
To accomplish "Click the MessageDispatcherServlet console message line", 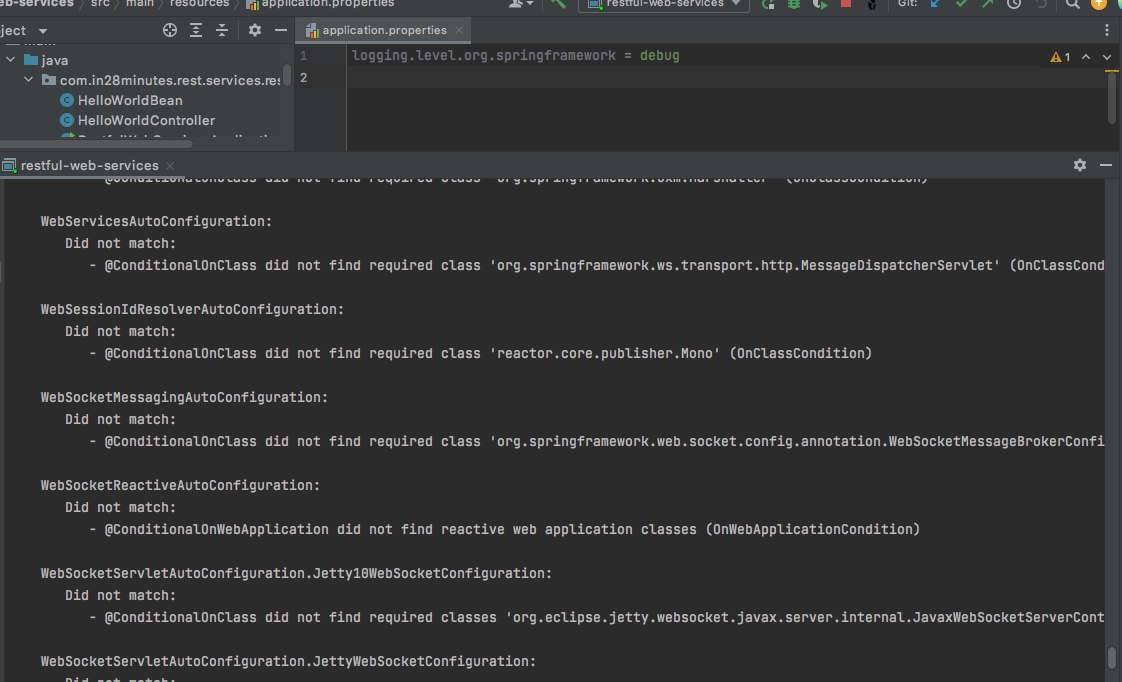I will pyautogui.click(x=597, y=266).
